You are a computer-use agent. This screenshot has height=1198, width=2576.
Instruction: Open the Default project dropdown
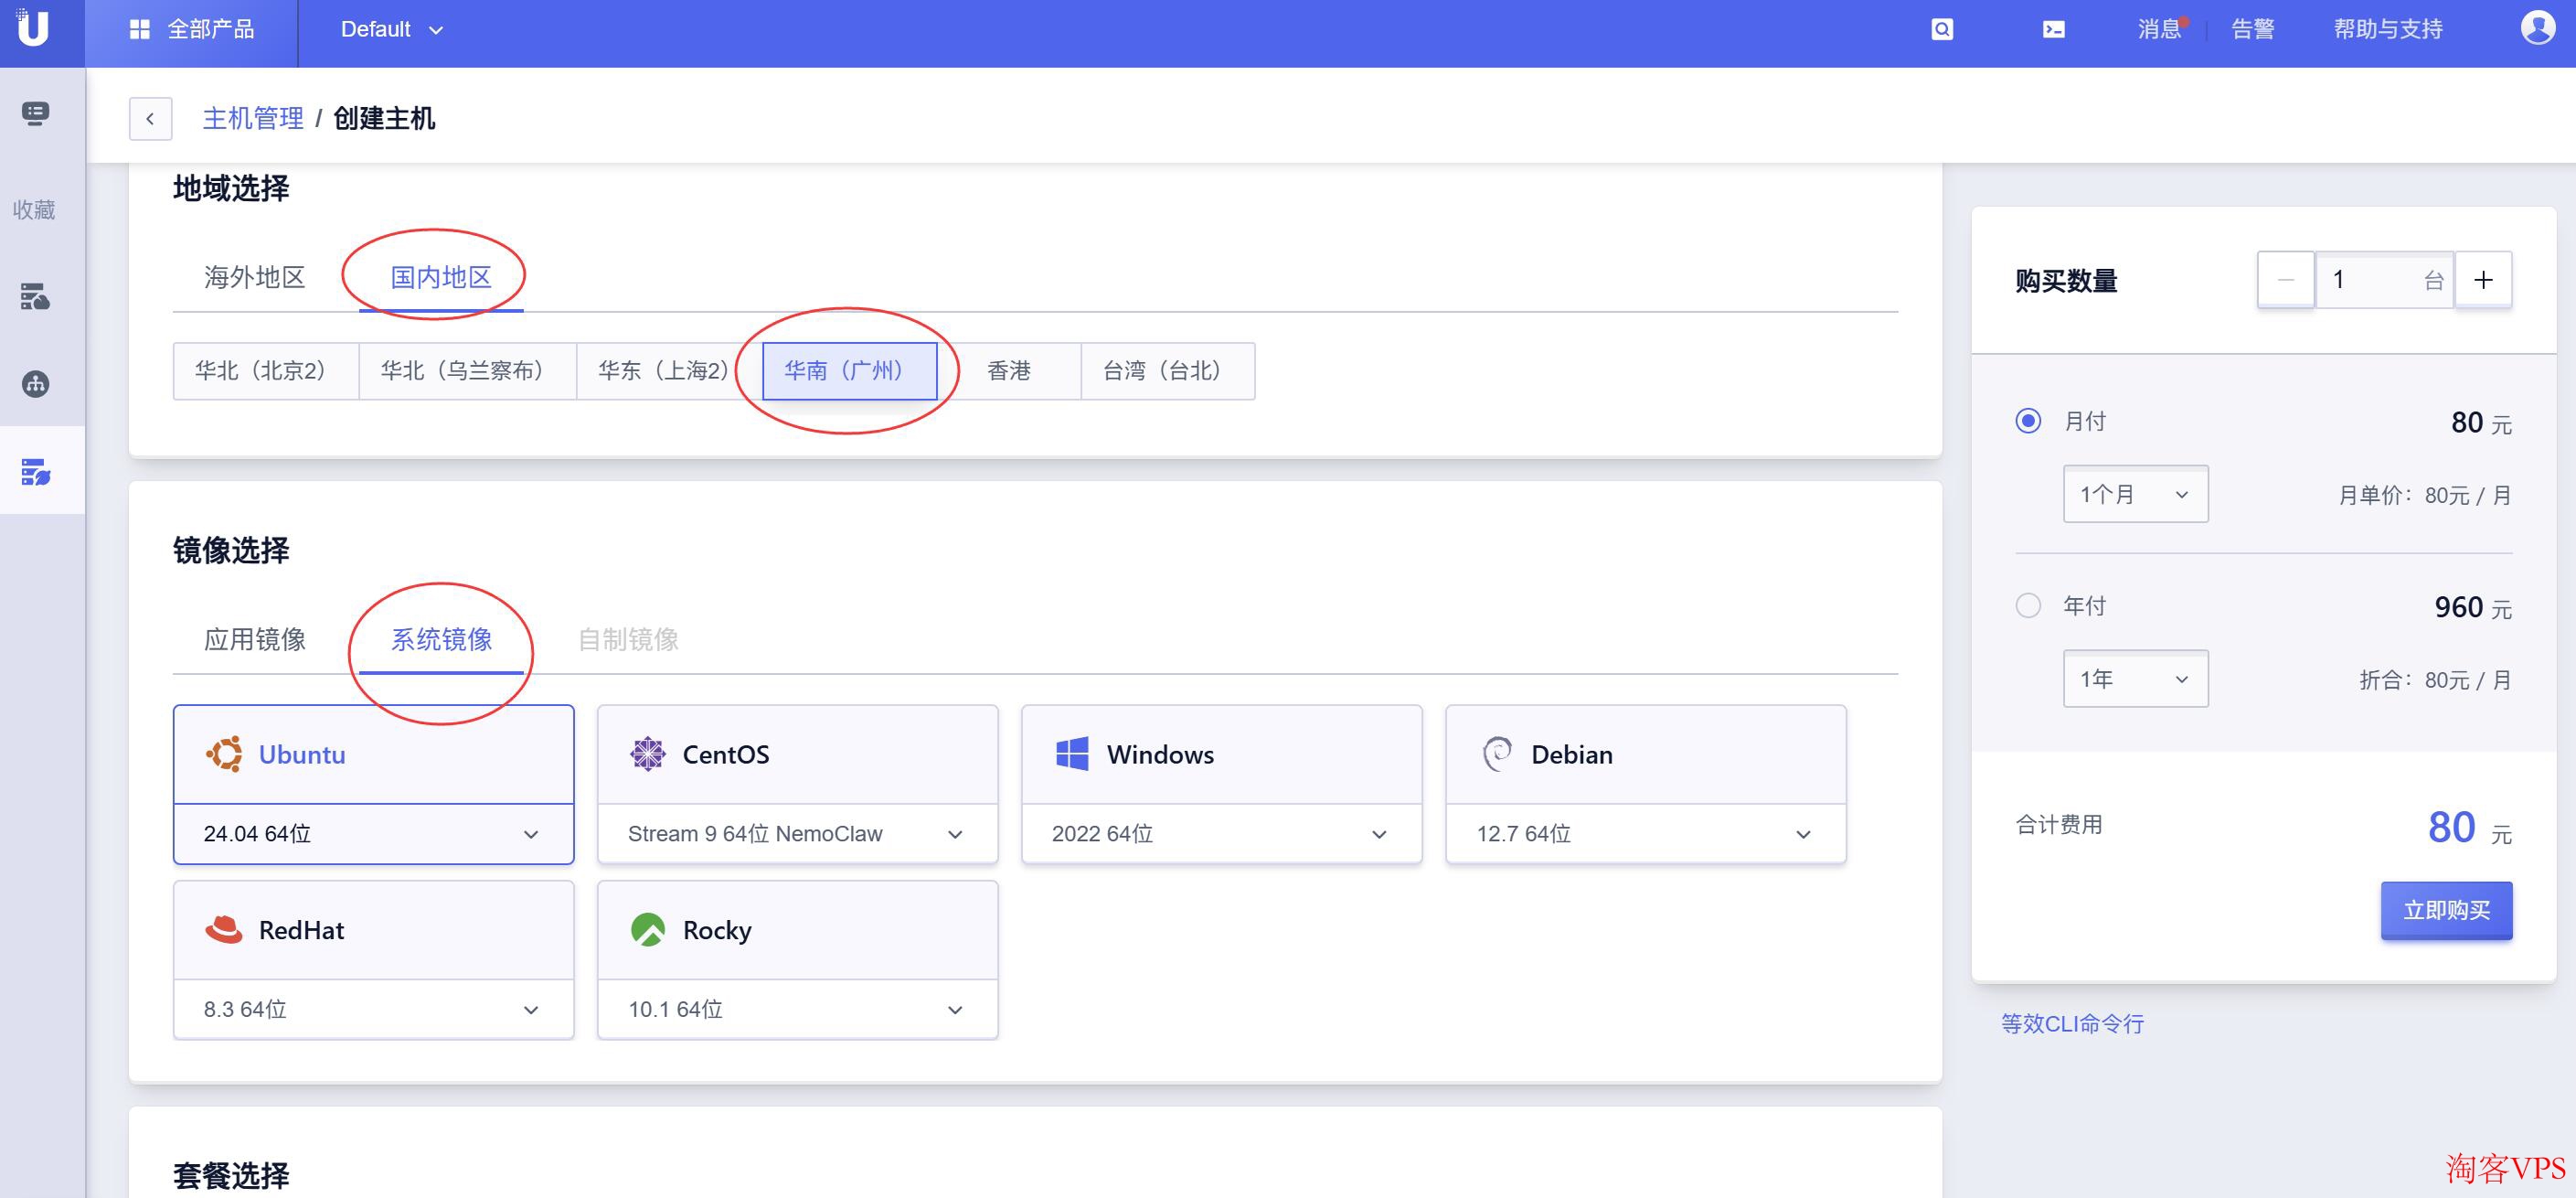(x=391, y=30)
